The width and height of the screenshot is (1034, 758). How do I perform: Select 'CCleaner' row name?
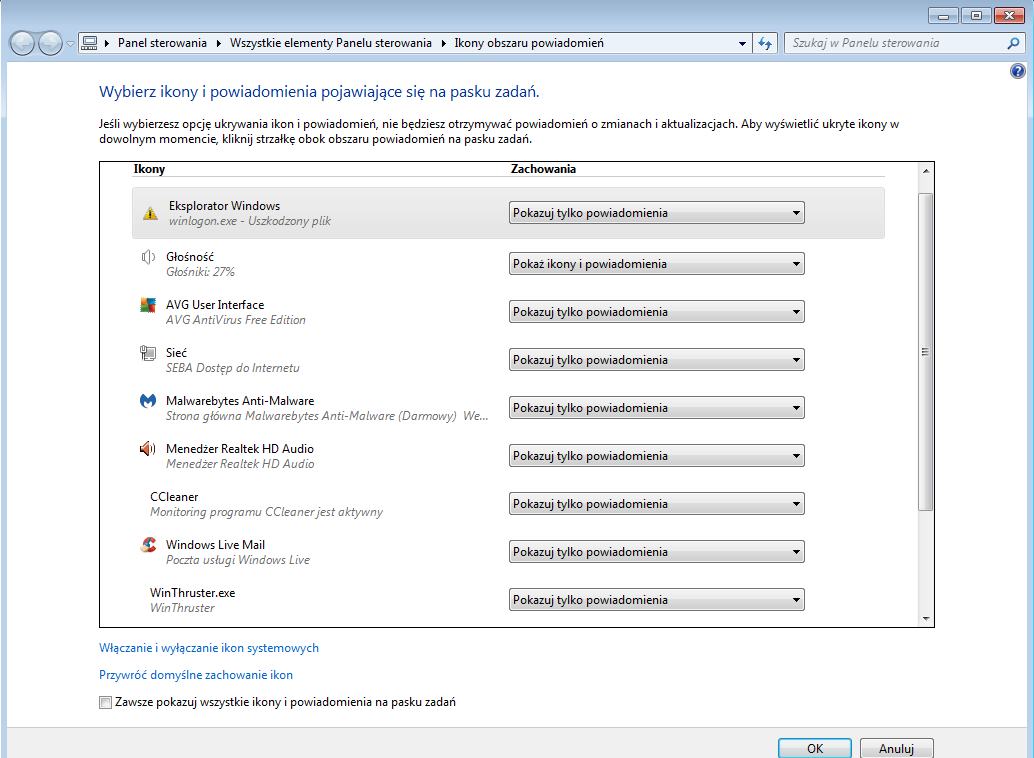point(174,497)
